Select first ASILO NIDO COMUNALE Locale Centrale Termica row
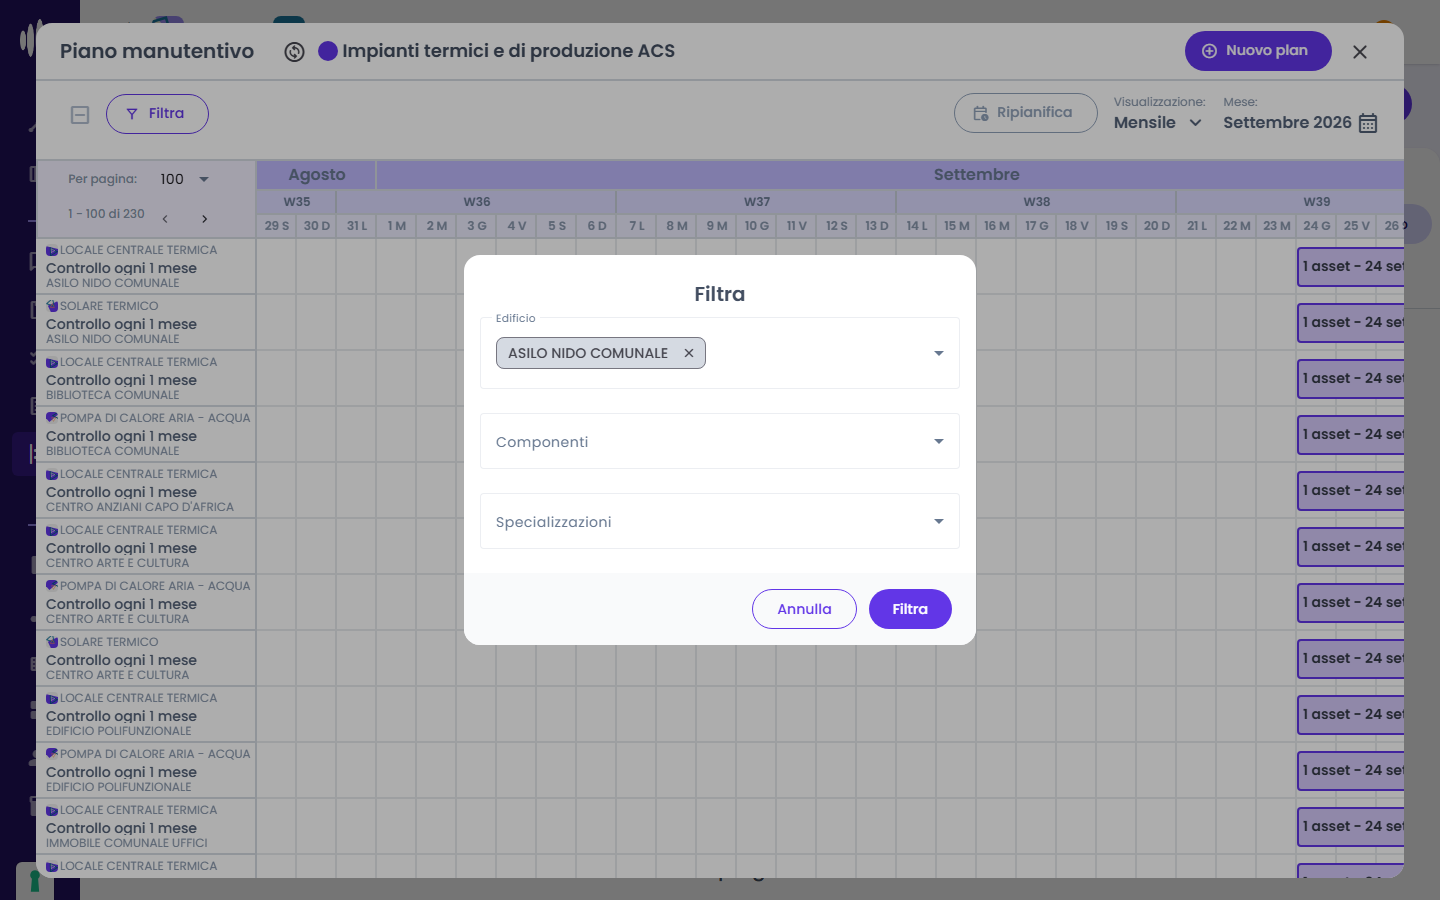Image resolution: width=1440 pixels, height=900 pixels. point(146,266)
